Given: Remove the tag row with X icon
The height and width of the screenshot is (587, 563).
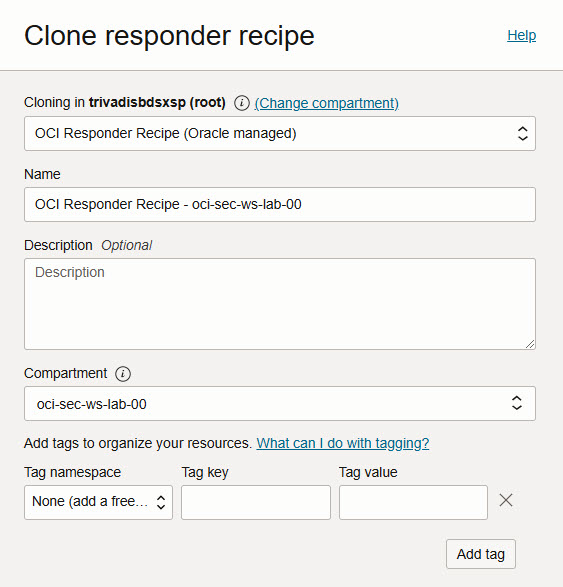Looking at the screenshot, I should click(x=506, y=500).
